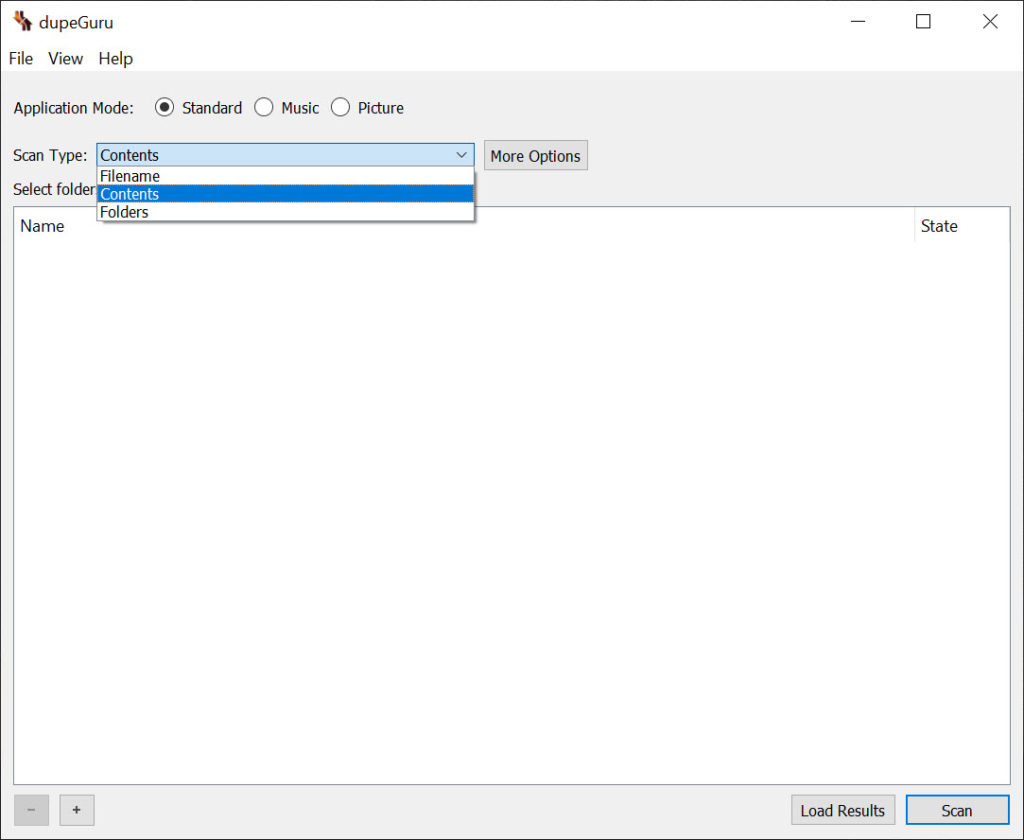
Task: Click the Load Results button
Action: pos(843,811)
